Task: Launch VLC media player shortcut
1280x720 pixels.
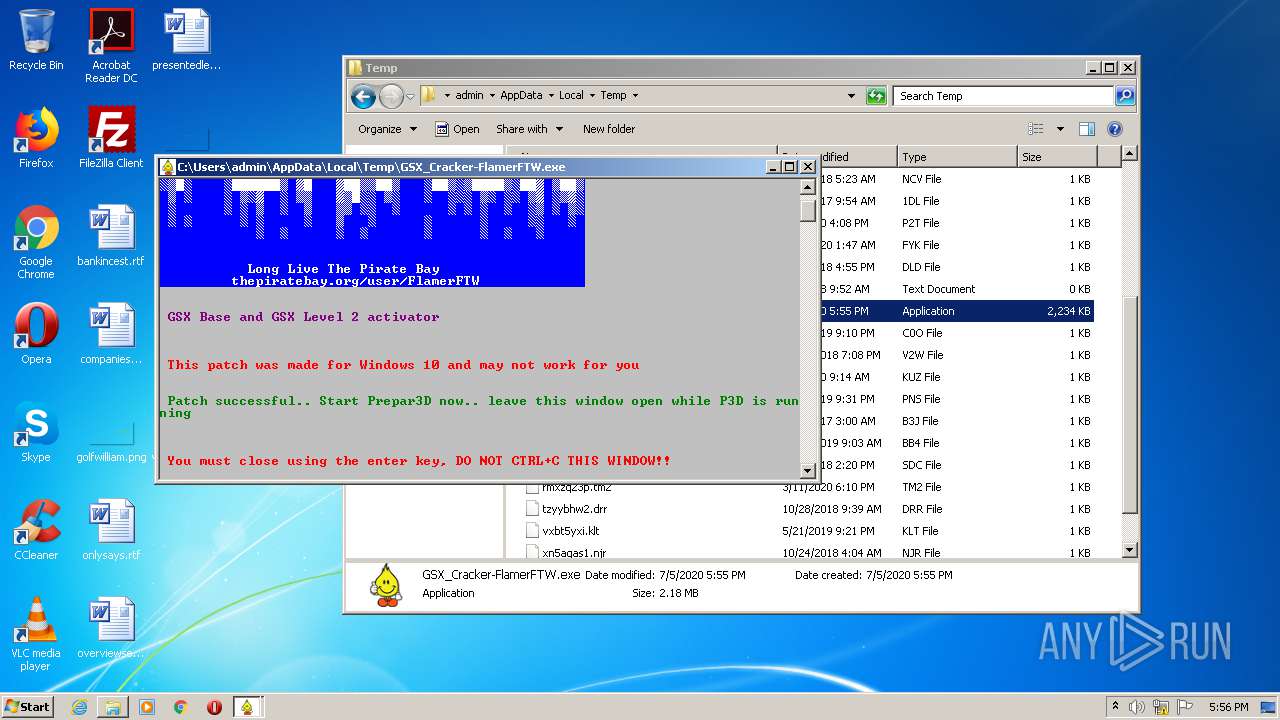Action: (36, 635)
